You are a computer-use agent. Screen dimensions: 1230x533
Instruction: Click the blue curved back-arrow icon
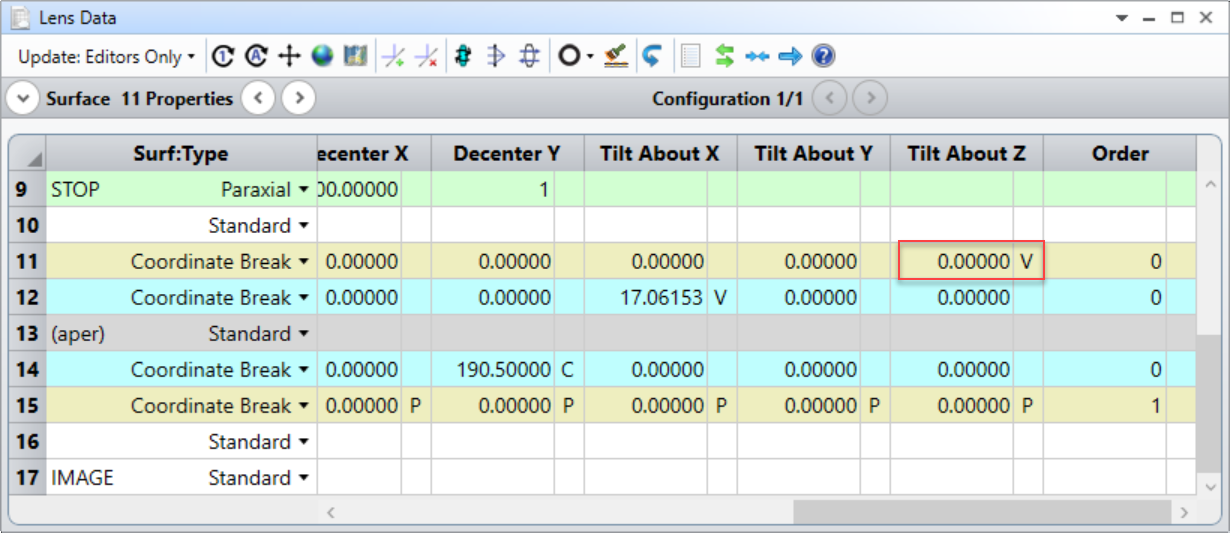pos(652,57)
